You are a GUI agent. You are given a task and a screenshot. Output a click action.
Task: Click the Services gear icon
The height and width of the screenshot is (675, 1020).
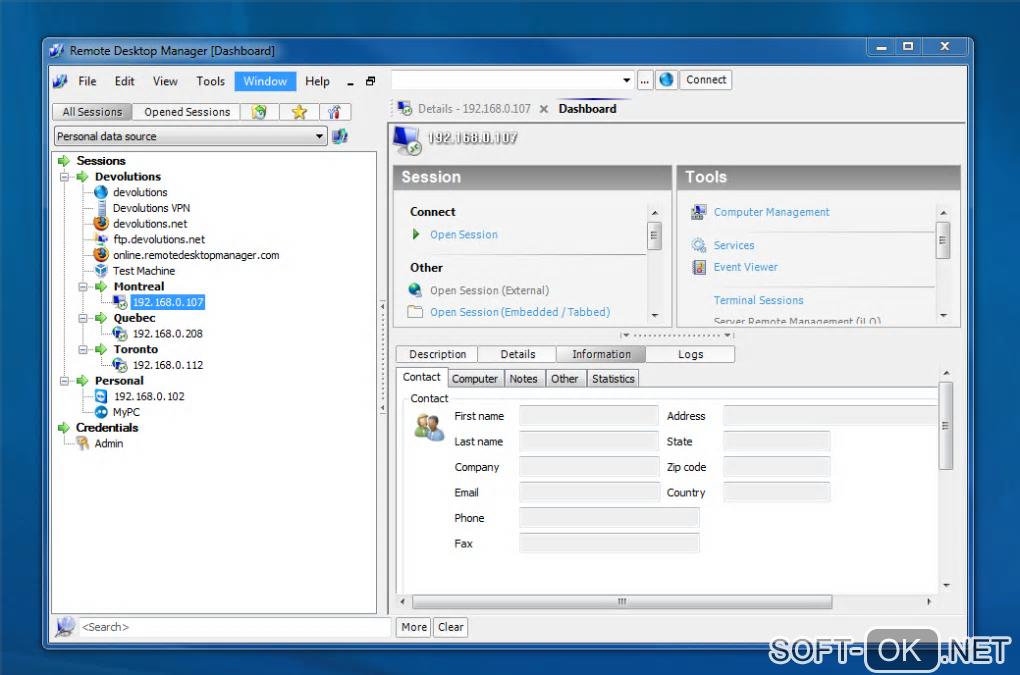pyautogui.click(x=699, y=245)
